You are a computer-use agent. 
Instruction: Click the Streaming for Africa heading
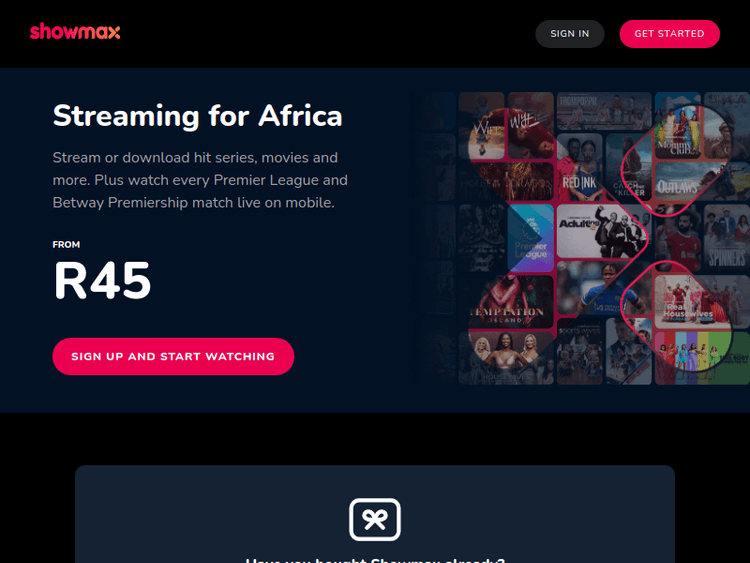[198, 116]
